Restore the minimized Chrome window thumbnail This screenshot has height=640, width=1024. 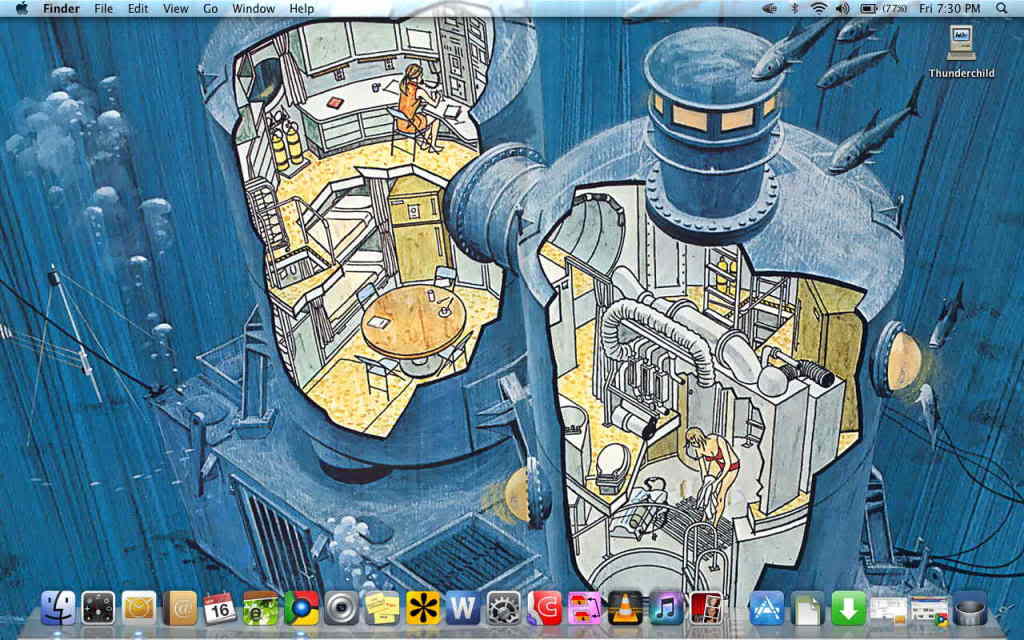pyautogui.click(x=929, y=610)
